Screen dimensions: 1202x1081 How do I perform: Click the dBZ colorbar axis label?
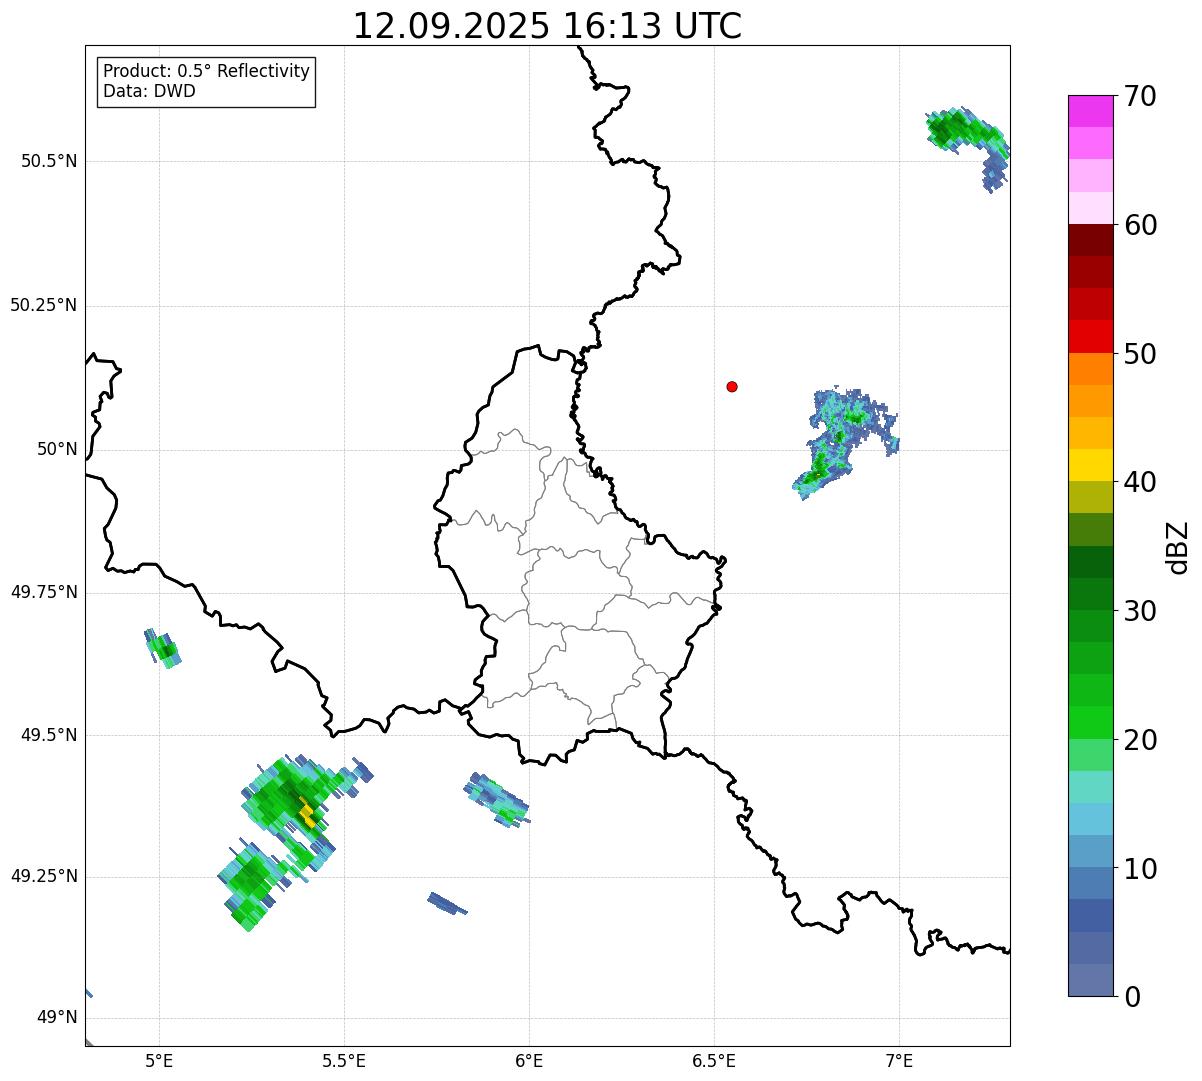pyautogui.click(x=1178, y=547)
